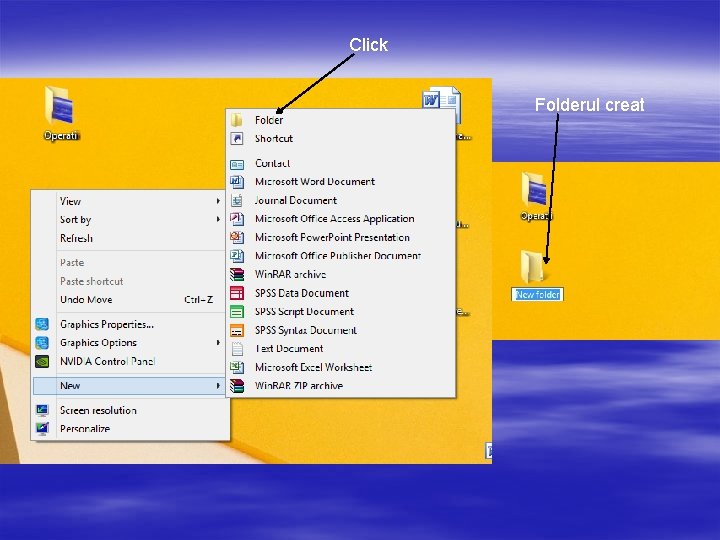
Task: Select Undo Move entry
Action: (130, 300)
